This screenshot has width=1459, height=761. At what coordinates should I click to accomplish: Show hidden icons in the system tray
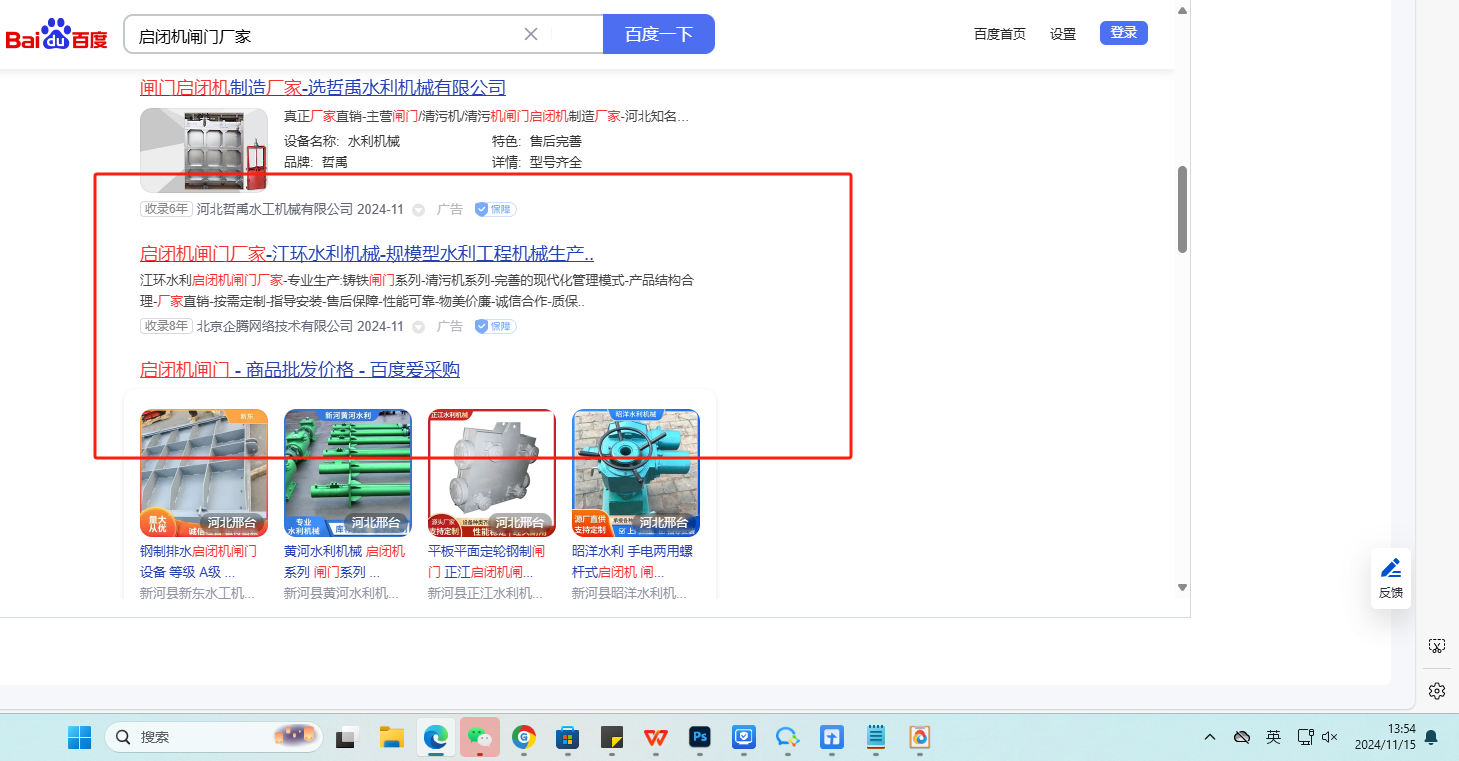pyautogui.click(x=1210, y=737)
